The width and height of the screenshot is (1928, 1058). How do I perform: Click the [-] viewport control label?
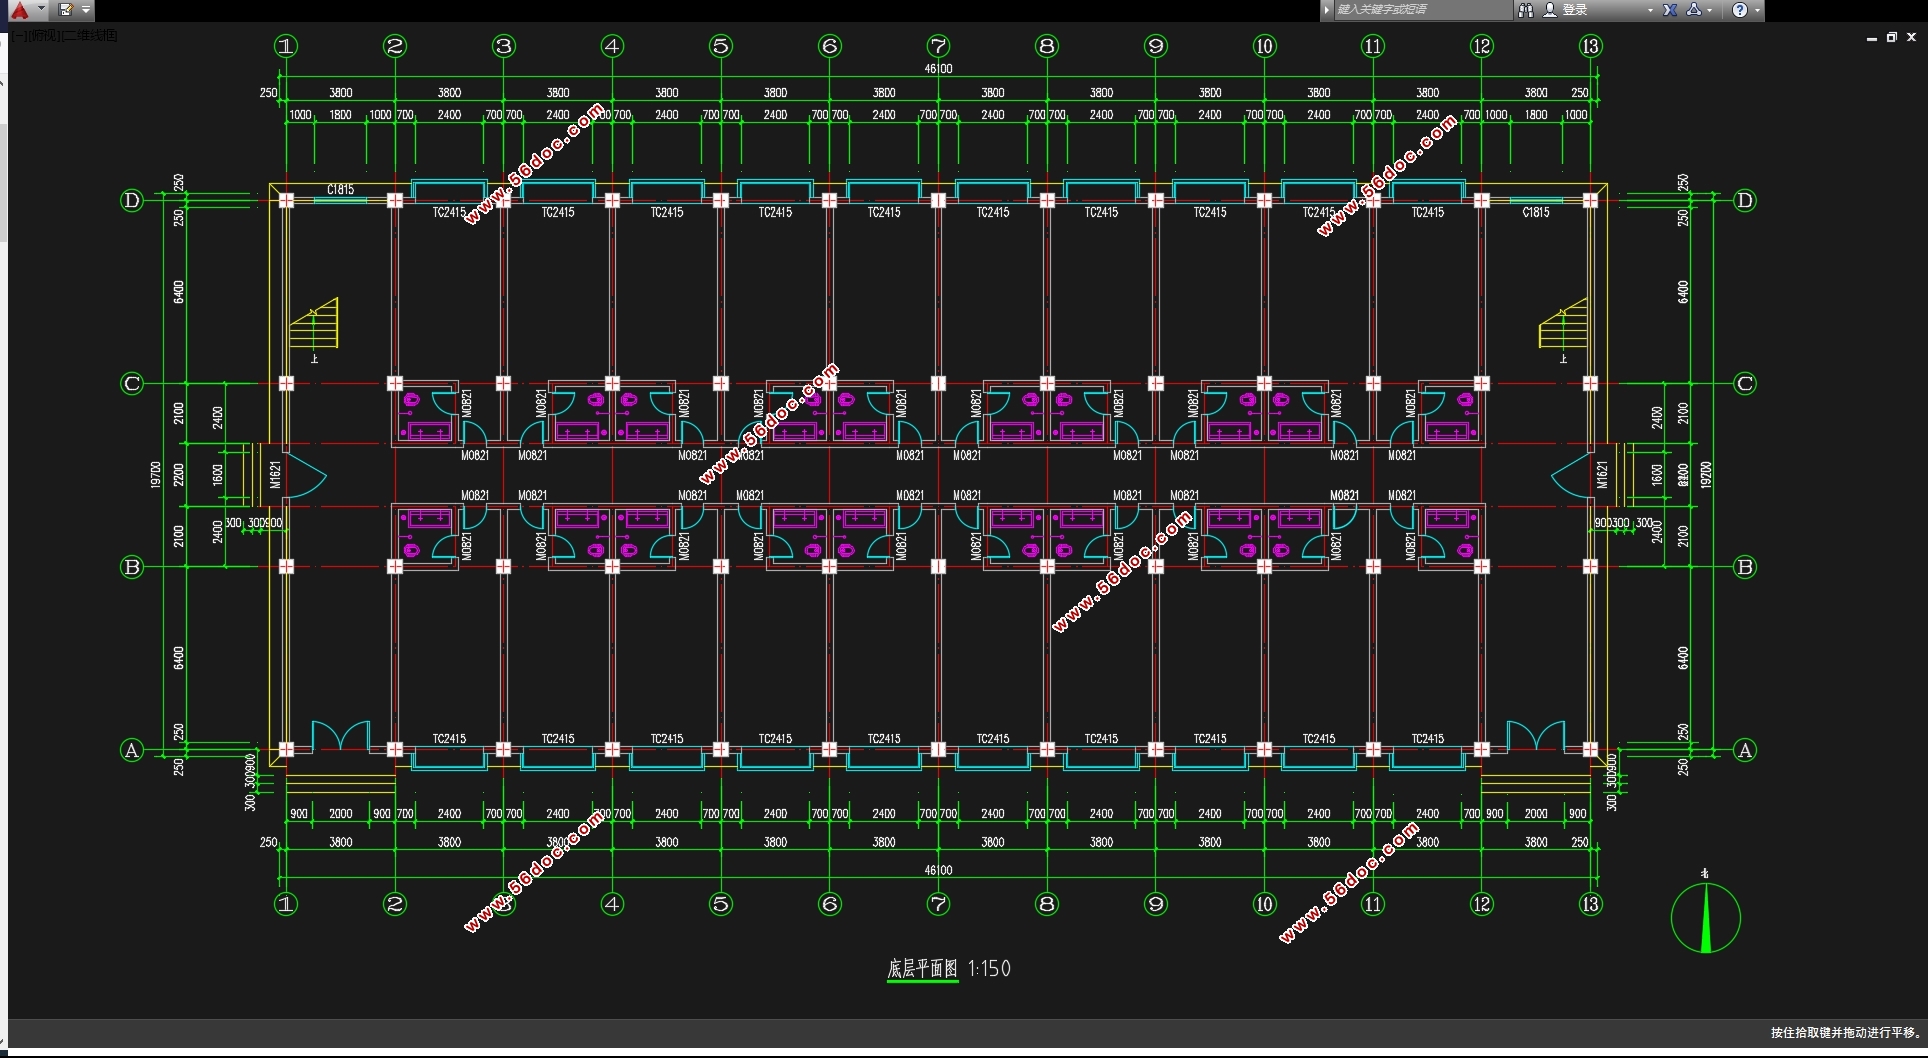19,36
